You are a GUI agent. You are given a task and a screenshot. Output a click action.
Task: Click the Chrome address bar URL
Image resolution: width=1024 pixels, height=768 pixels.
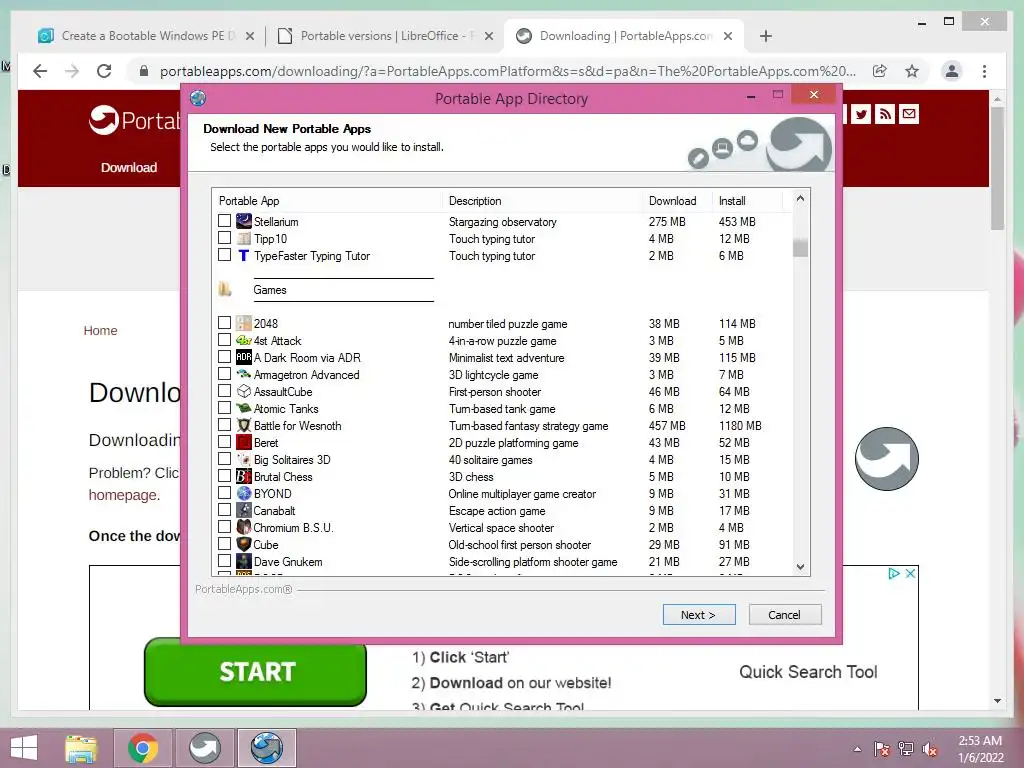click(x=507, y=71)
